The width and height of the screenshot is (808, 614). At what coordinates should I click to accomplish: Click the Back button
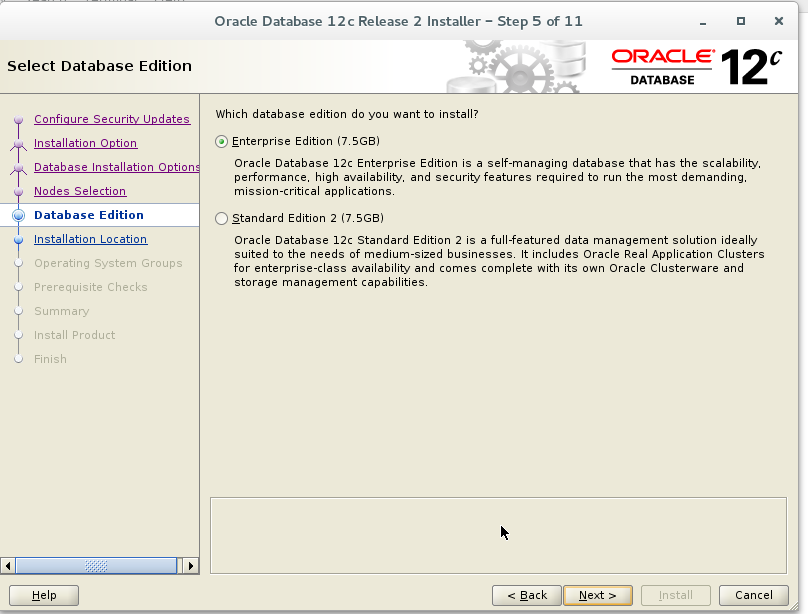click(527, 594)
